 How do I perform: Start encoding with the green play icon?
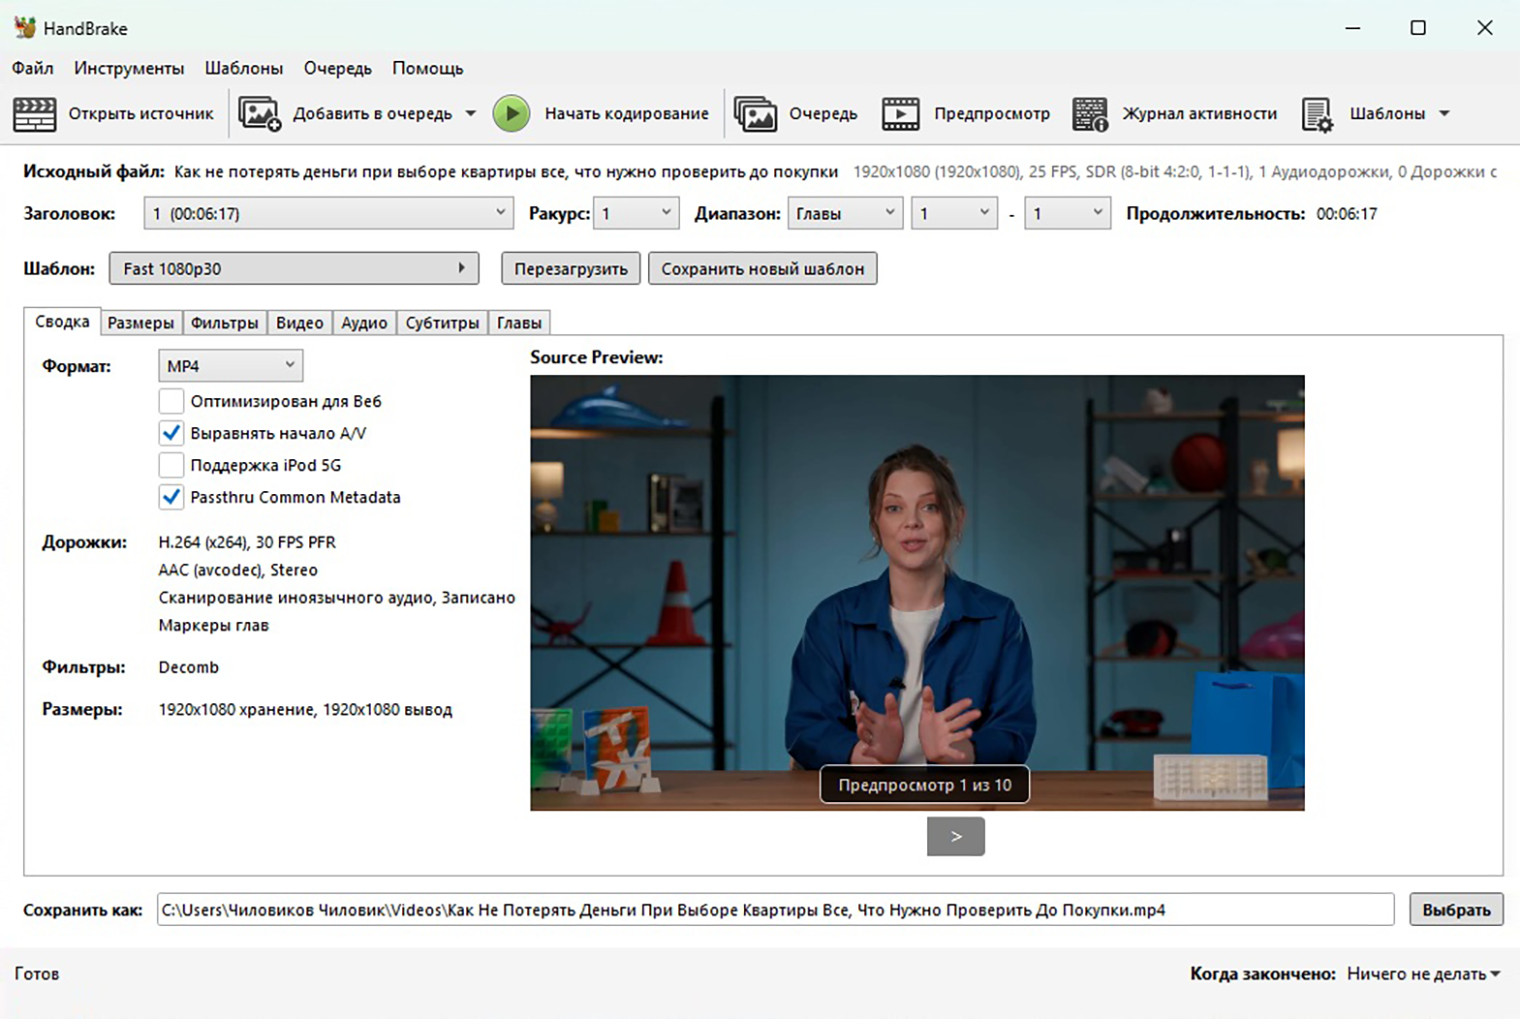[x=511, y=114]
